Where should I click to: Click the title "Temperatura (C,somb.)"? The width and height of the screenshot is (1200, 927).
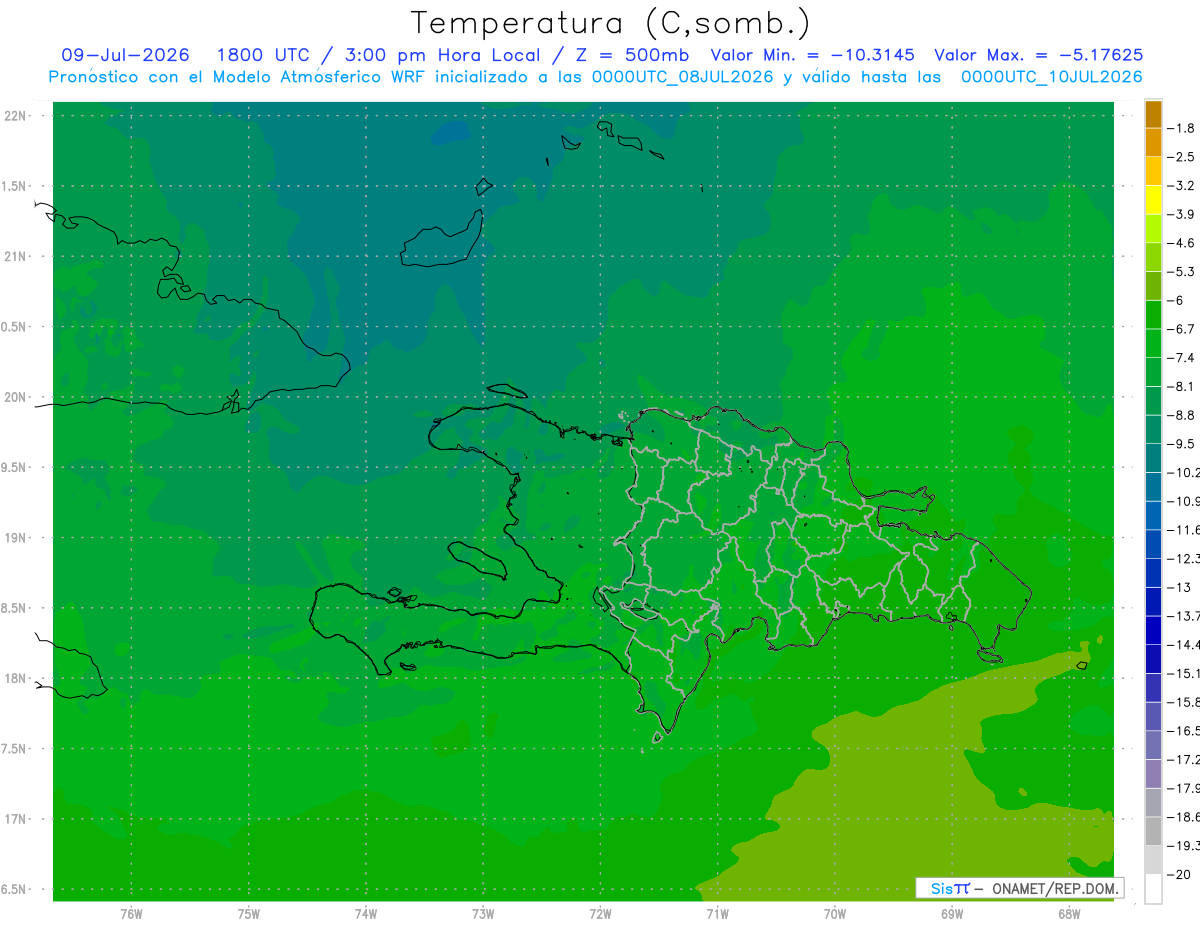pos(611,23)
